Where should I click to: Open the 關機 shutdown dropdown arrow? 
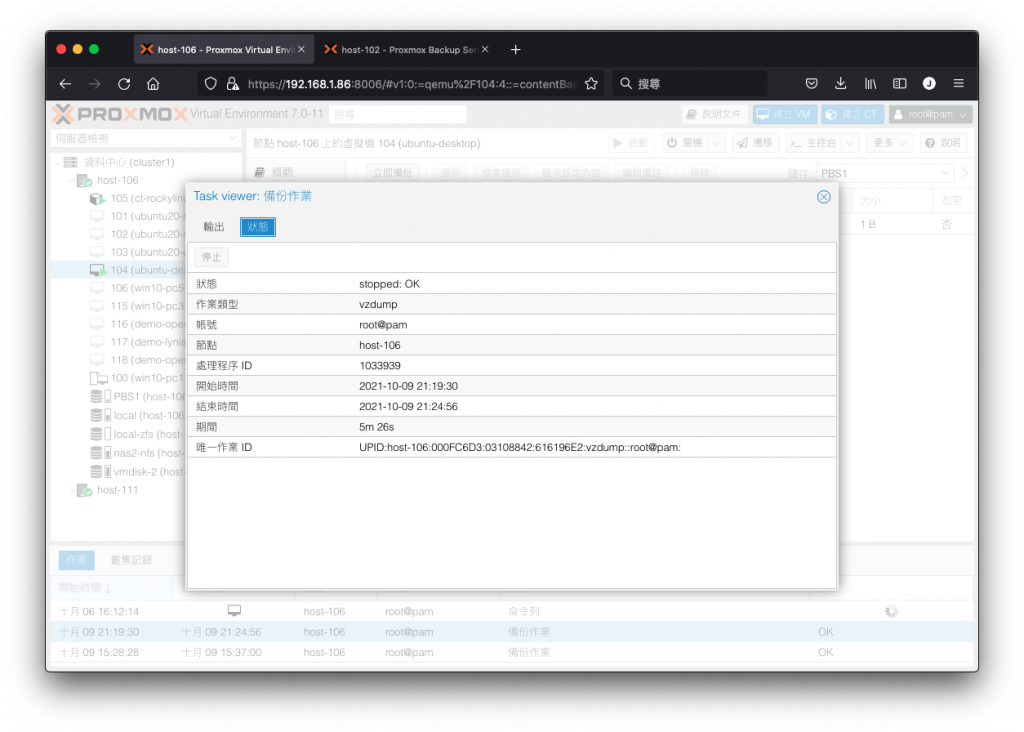click(x=716, y=143)
